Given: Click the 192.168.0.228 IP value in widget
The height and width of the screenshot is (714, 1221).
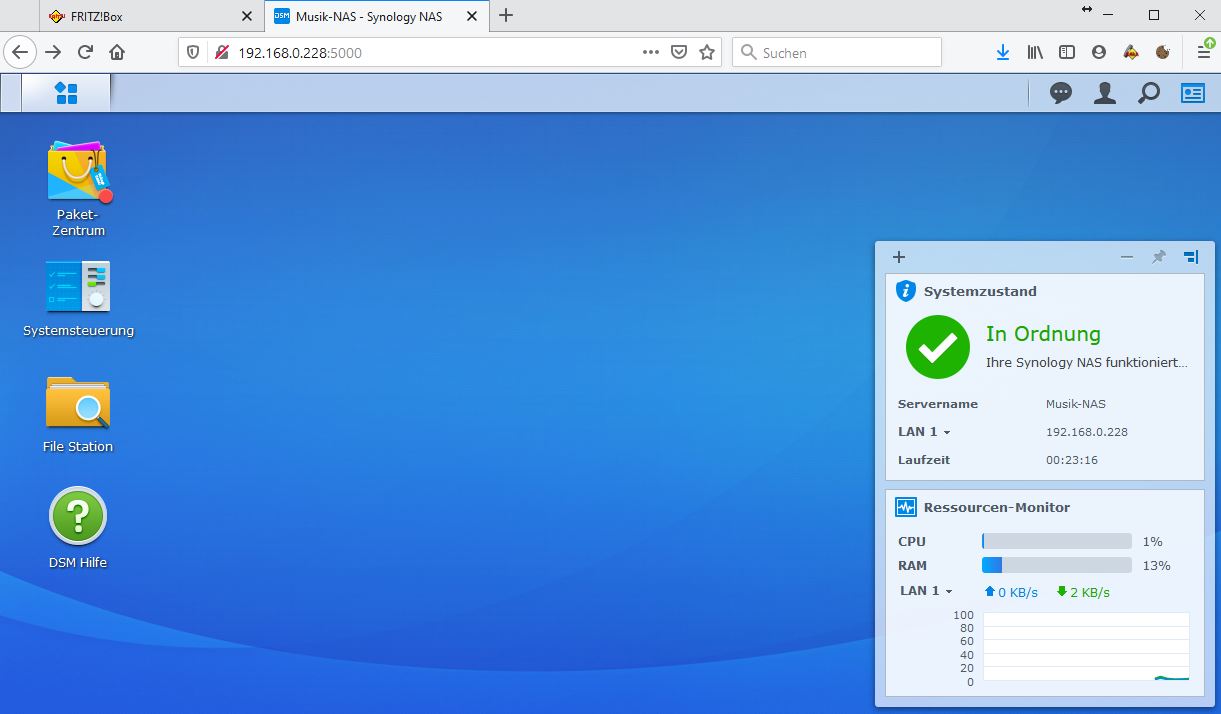Looking at the screenshot, I should coord(1087,432).
